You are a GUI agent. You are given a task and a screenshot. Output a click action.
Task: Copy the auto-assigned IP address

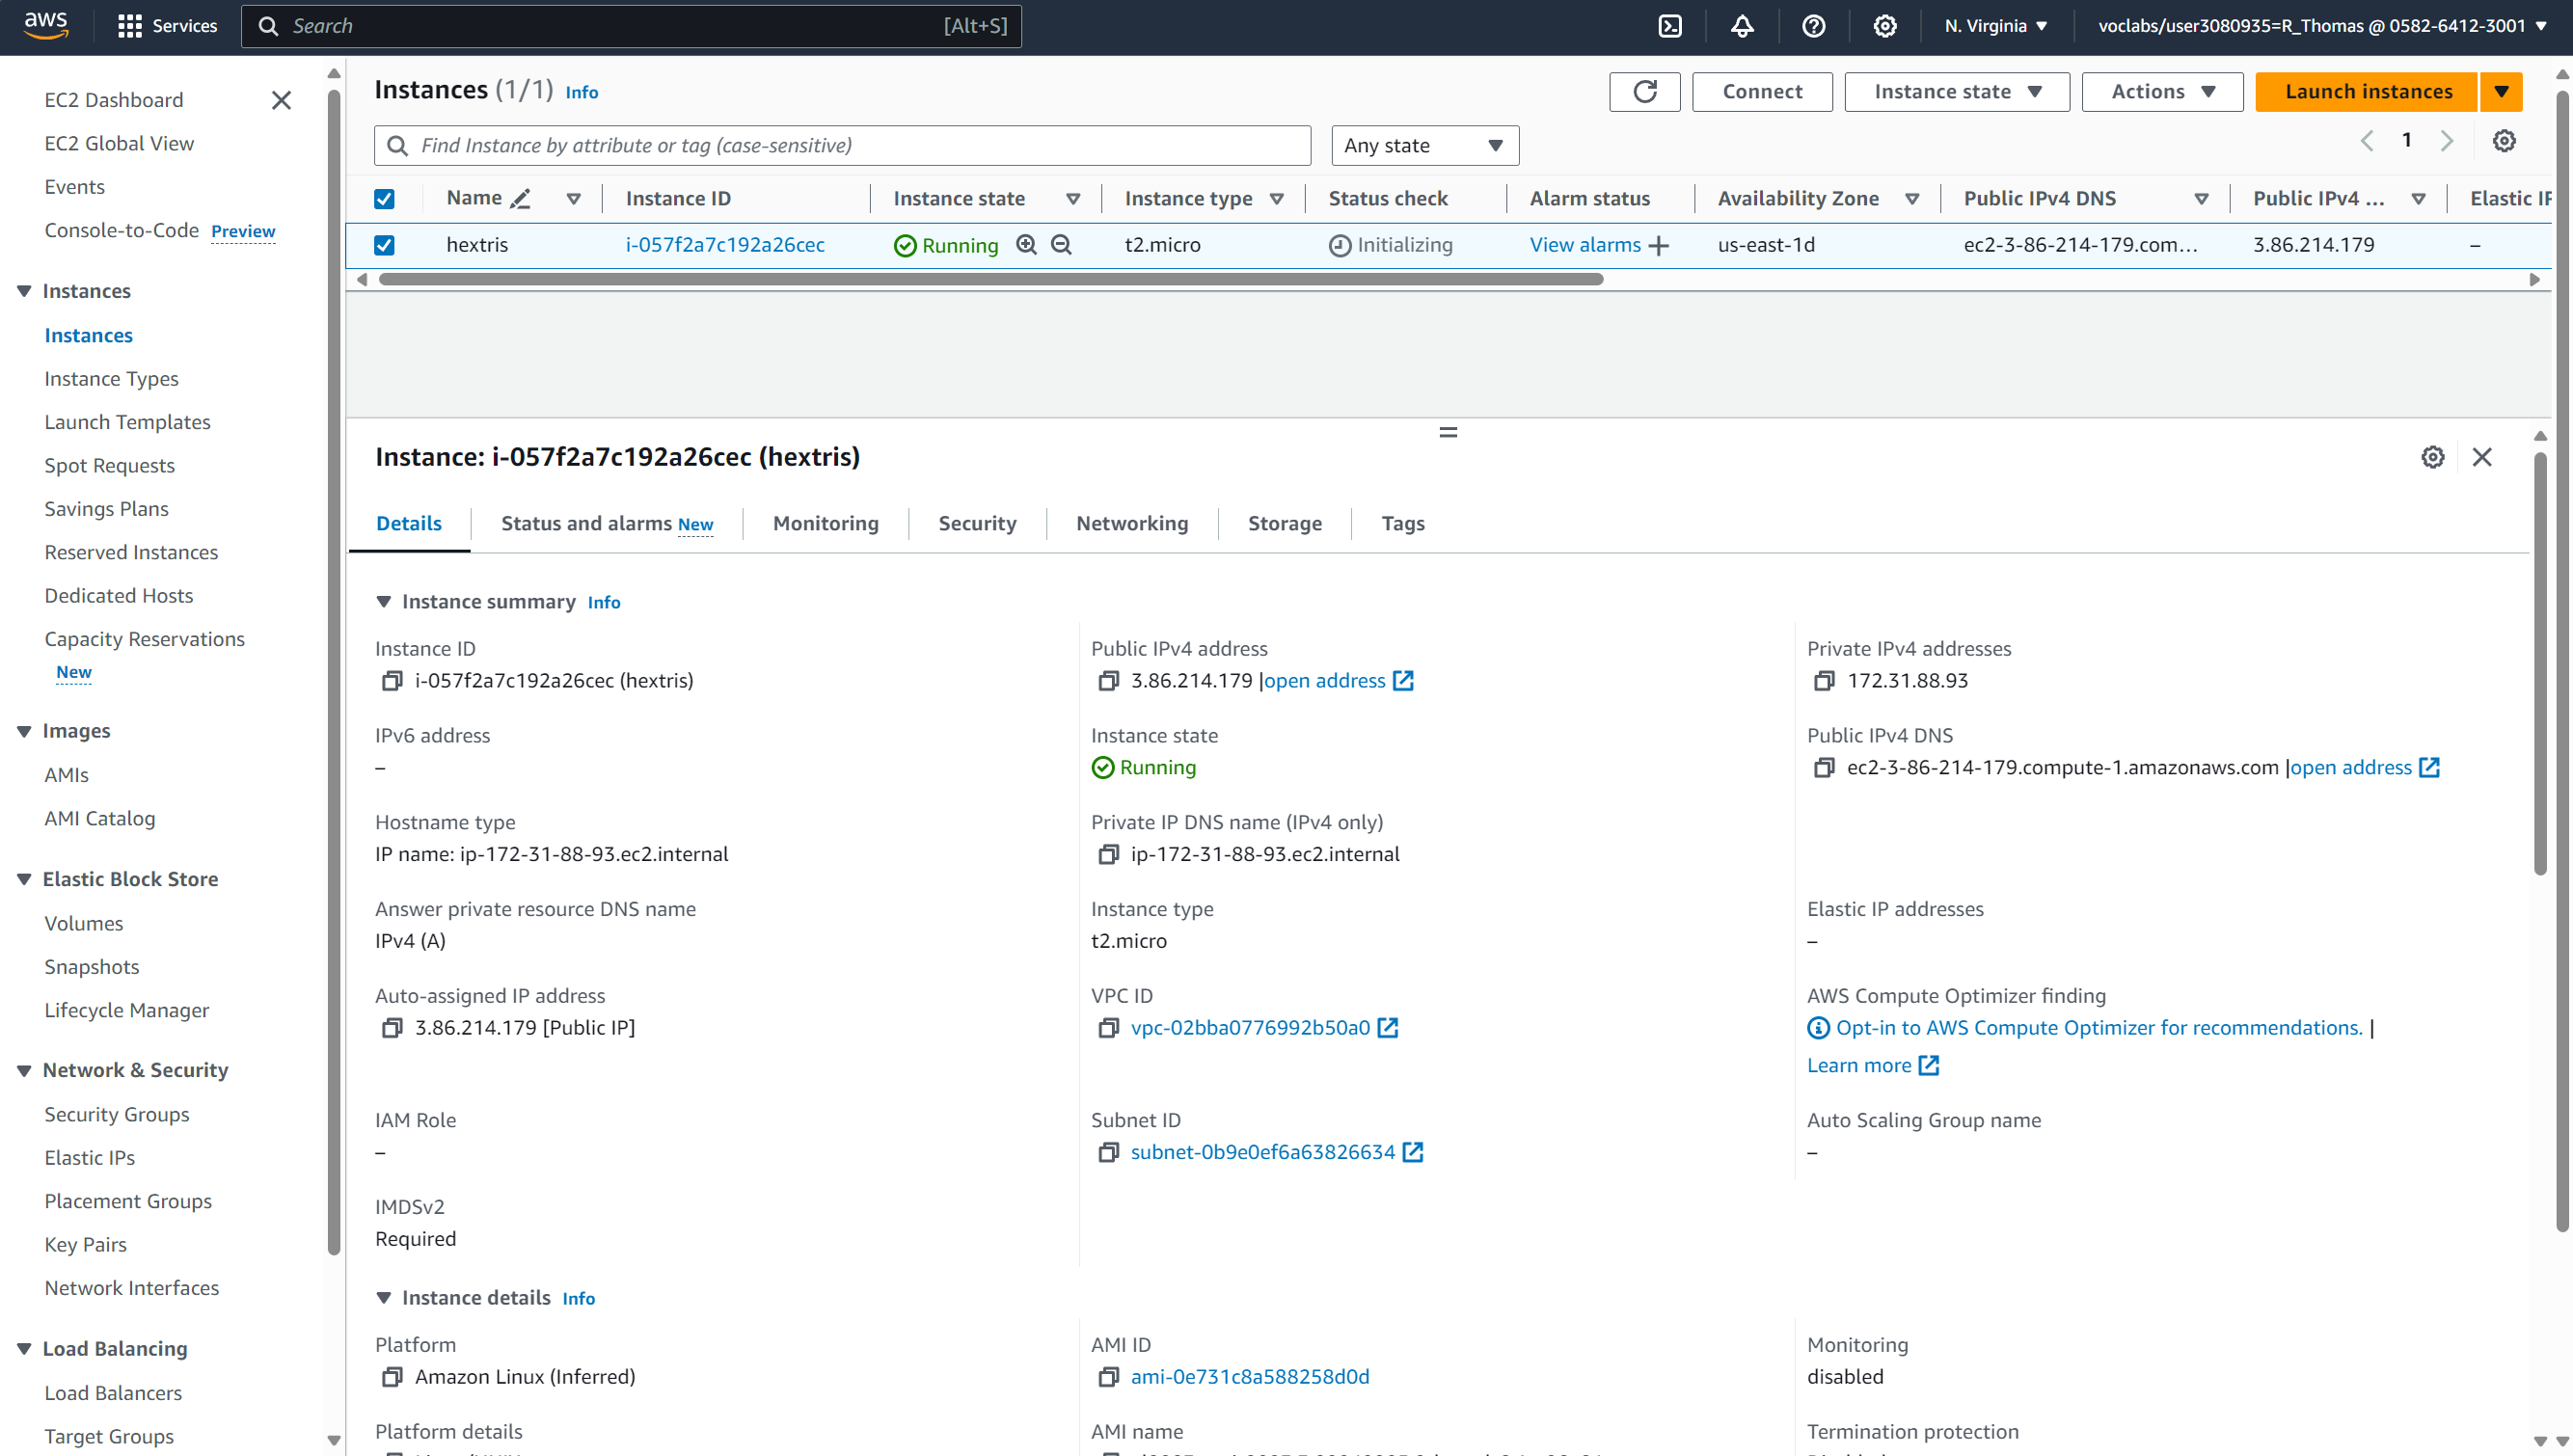pyautogui.click(x=392, y=1028)
